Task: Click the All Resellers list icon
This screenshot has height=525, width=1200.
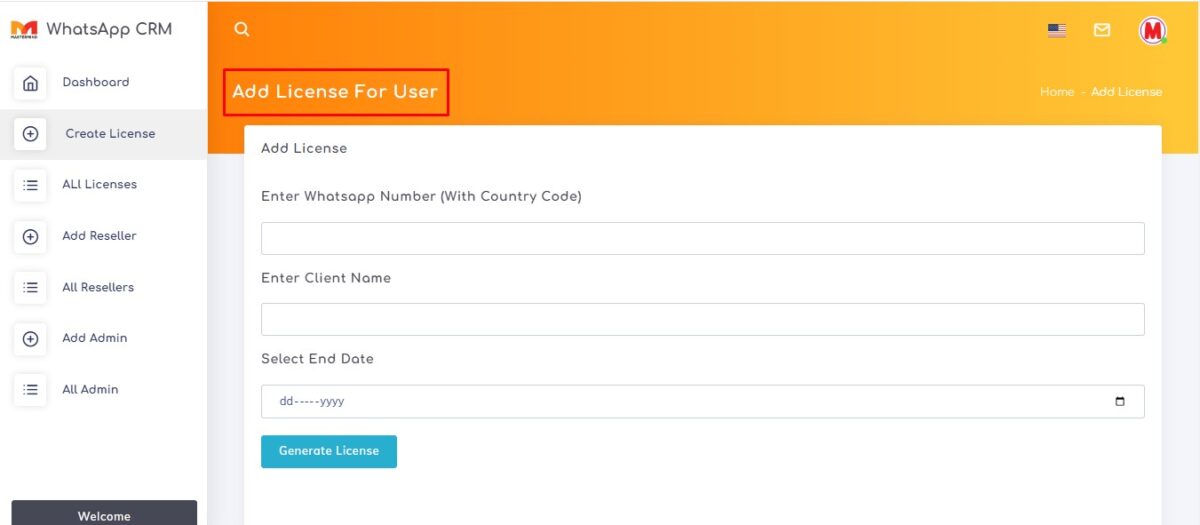Action: coord(30,288)
